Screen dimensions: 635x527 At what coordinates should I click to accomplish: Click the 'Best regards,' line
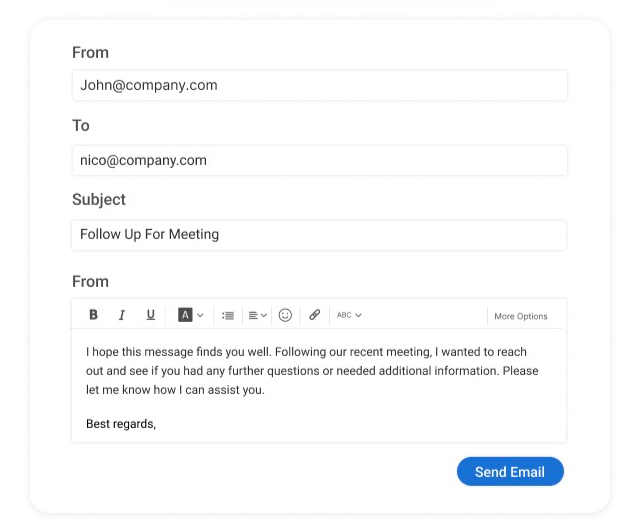click(121, 424)
